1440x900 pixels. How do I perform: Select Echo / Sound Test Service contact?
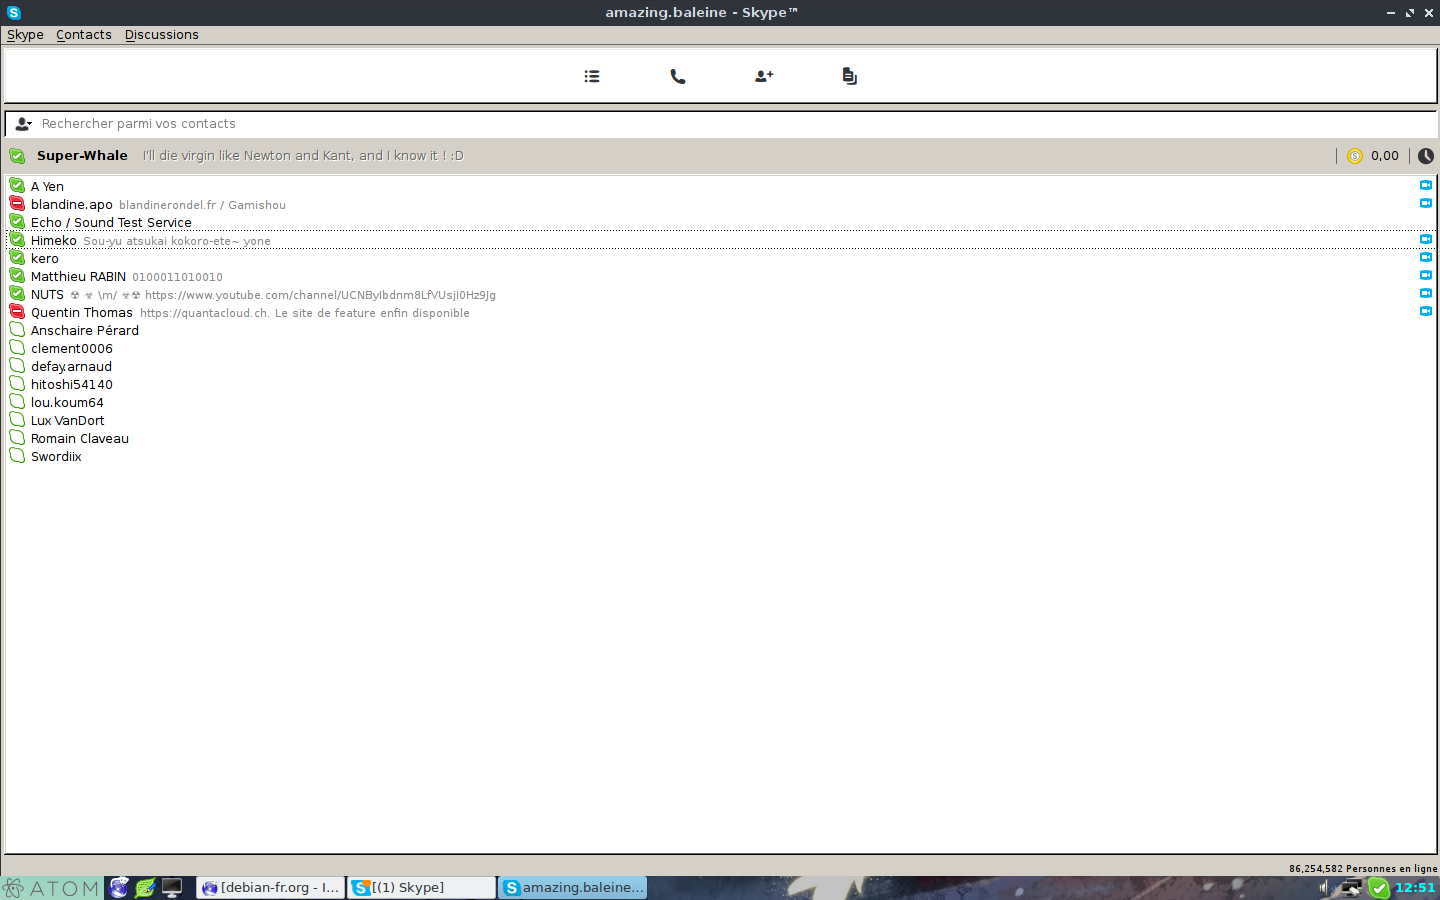point(720,222)
